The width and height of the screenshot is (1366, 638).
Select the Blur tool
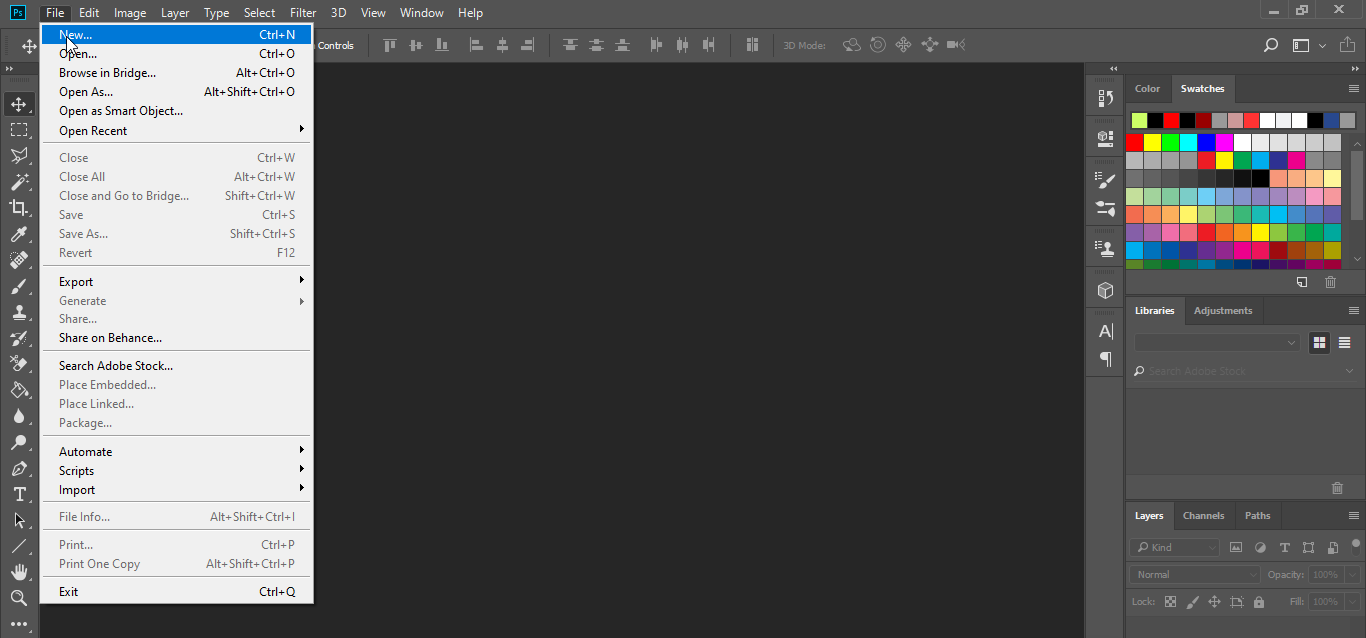pos(19,416)
